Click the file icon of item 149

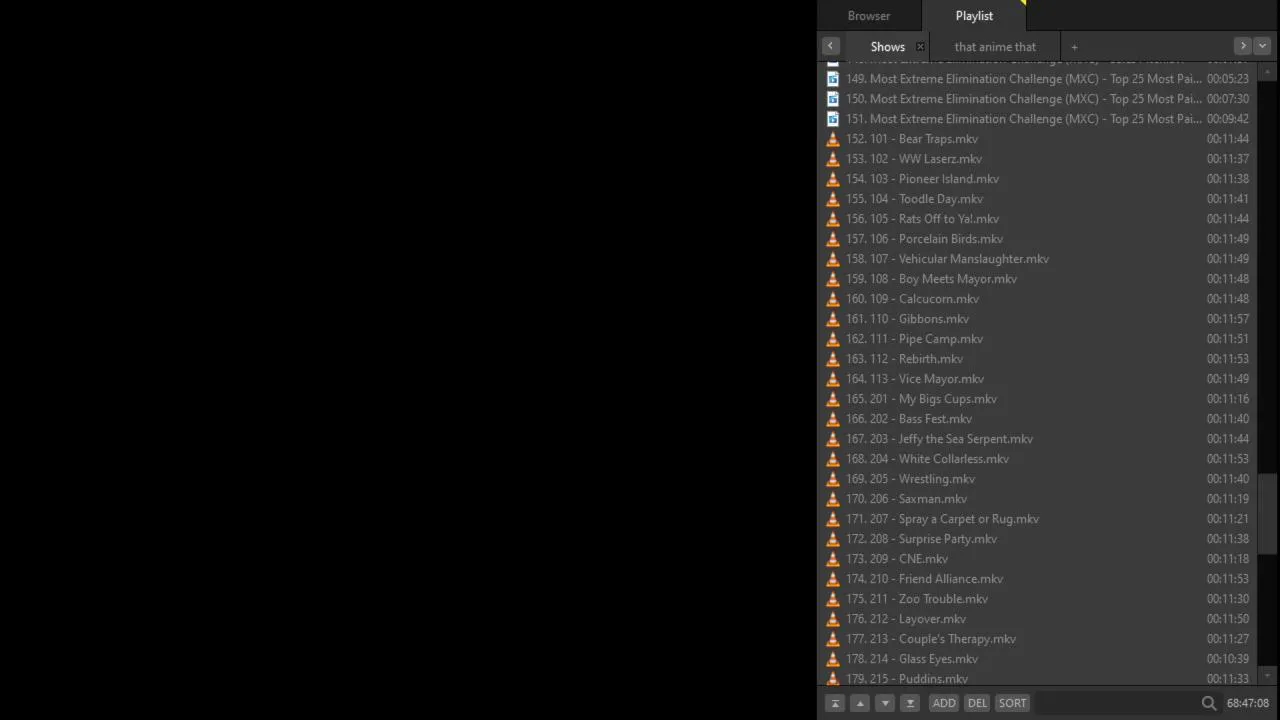(x=833, y=79)
